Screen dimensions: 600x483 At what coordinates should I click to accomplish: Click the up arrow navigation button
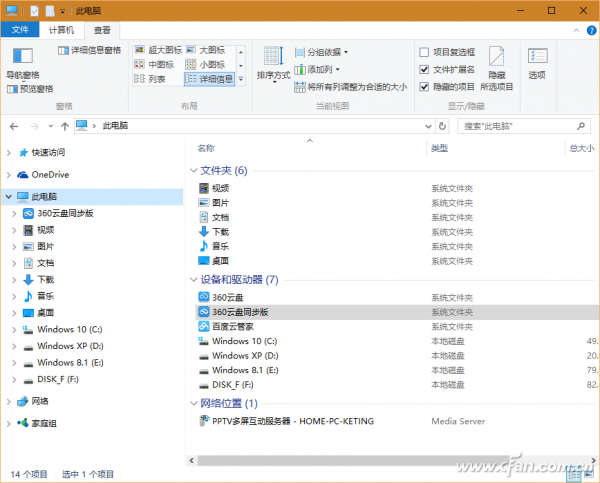[x=64, y=126]
